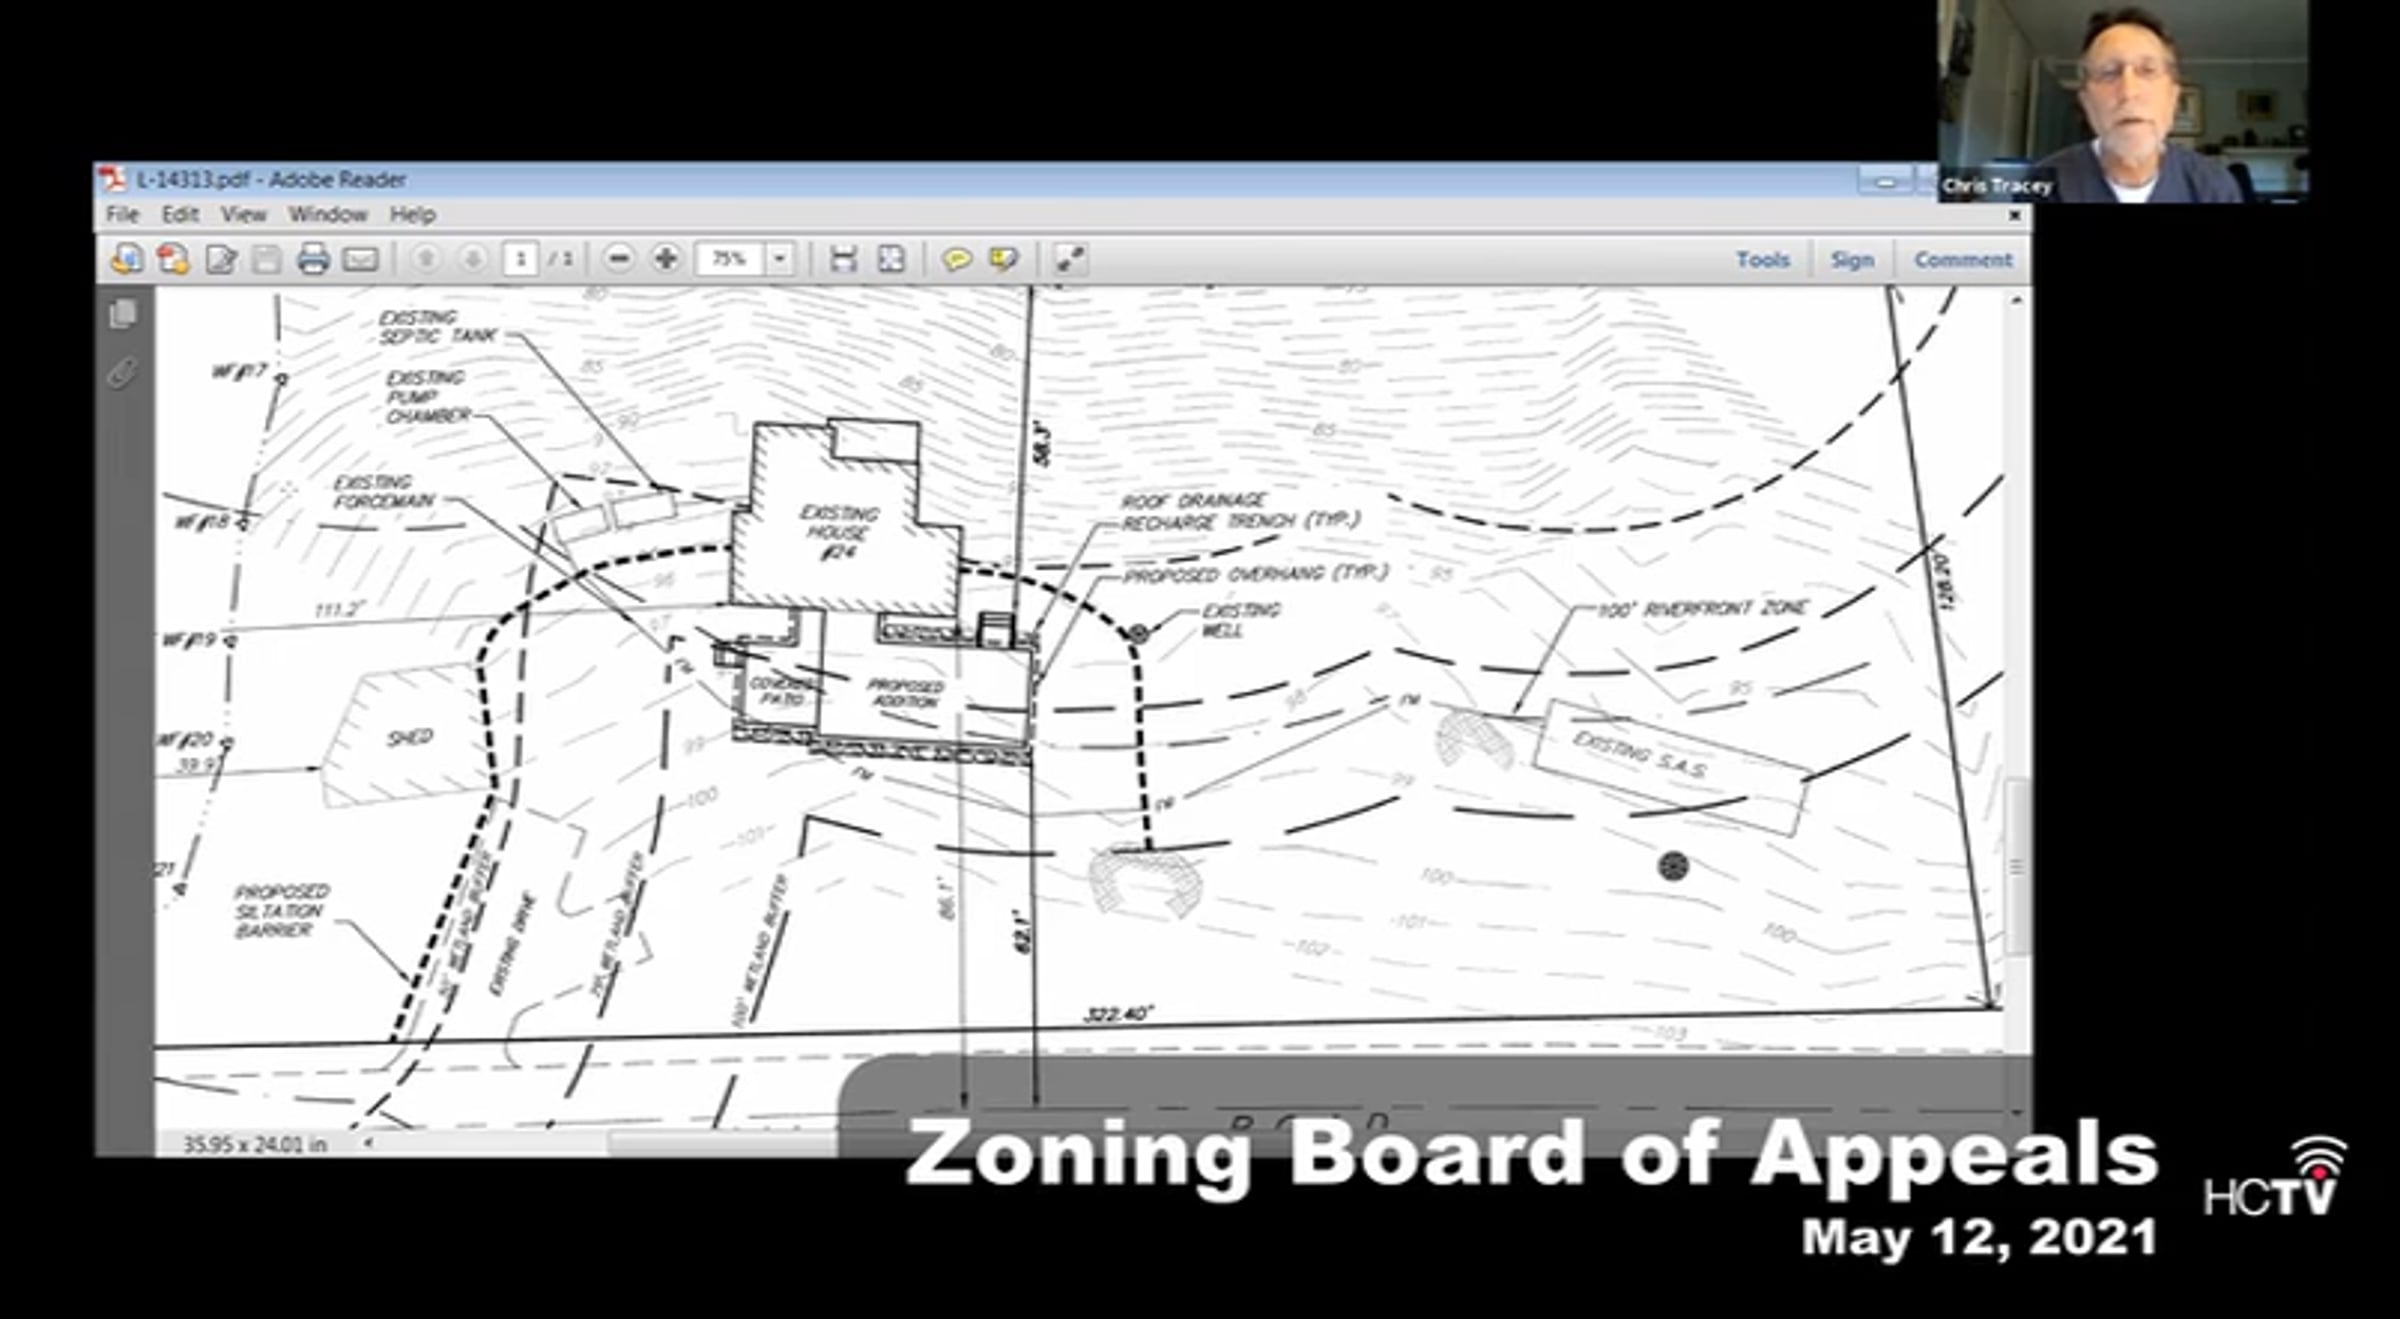Click the fit width scrolling icon
Screen dimensions: 2400x1319
843,259
